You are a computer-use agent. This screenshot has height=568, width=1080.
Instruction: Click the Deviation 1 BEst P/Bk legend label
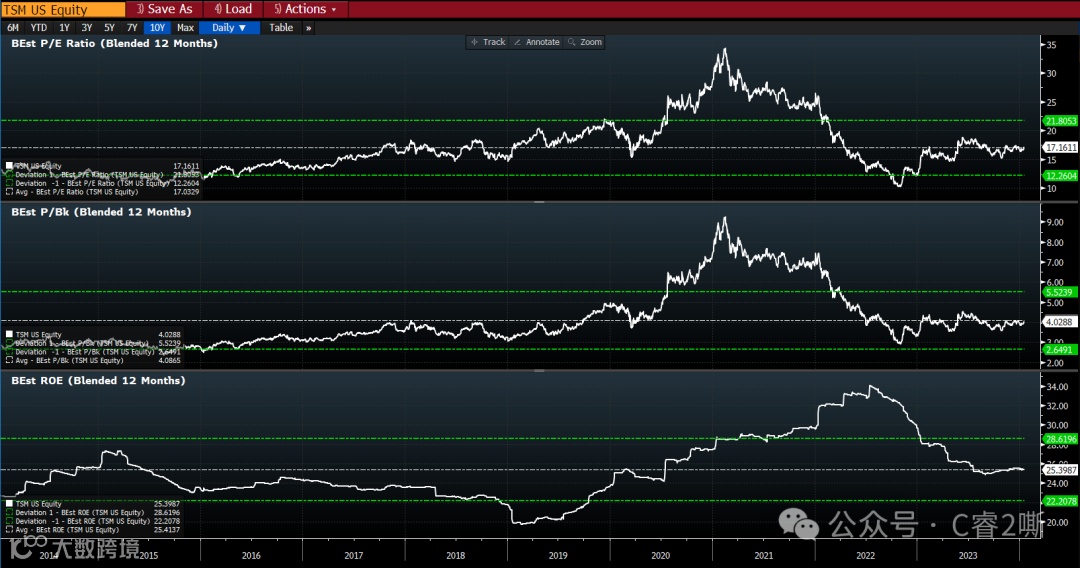point(82,343)
